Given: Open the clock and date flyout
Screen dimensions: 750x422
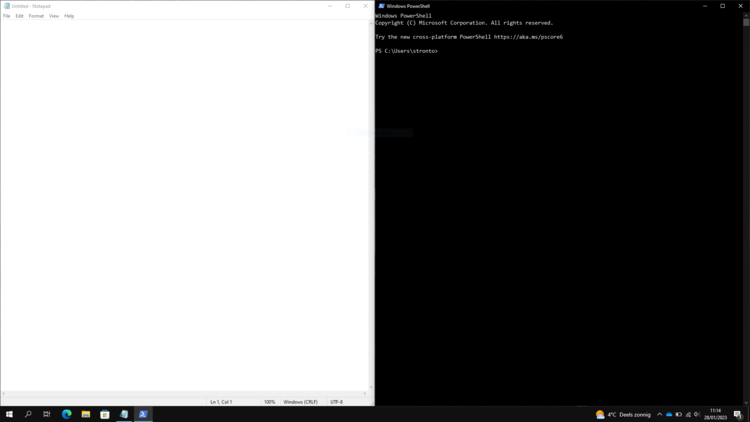Looking at the screenshot, I should 716,414.
